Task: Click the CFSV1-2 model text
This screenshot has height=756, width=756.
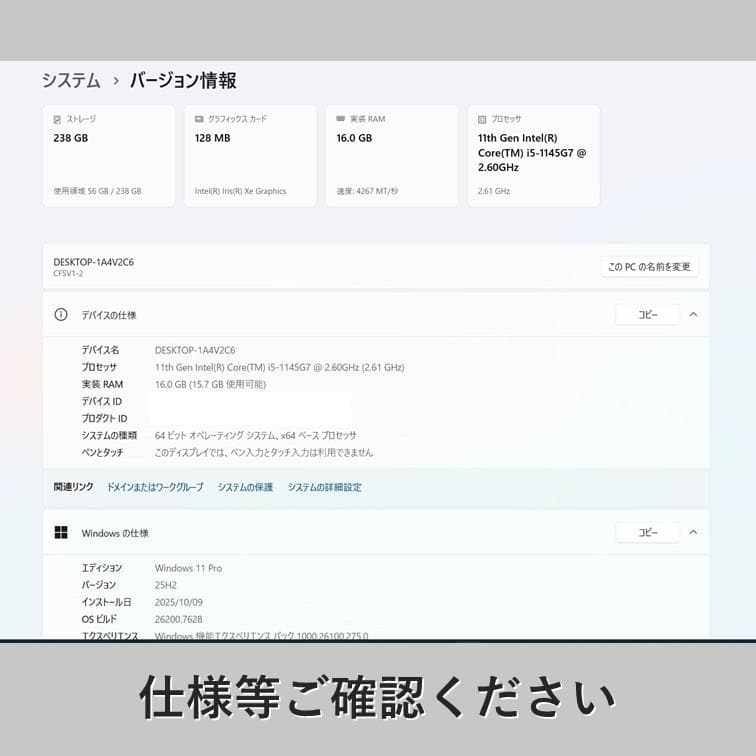Action: coord(68,273)
